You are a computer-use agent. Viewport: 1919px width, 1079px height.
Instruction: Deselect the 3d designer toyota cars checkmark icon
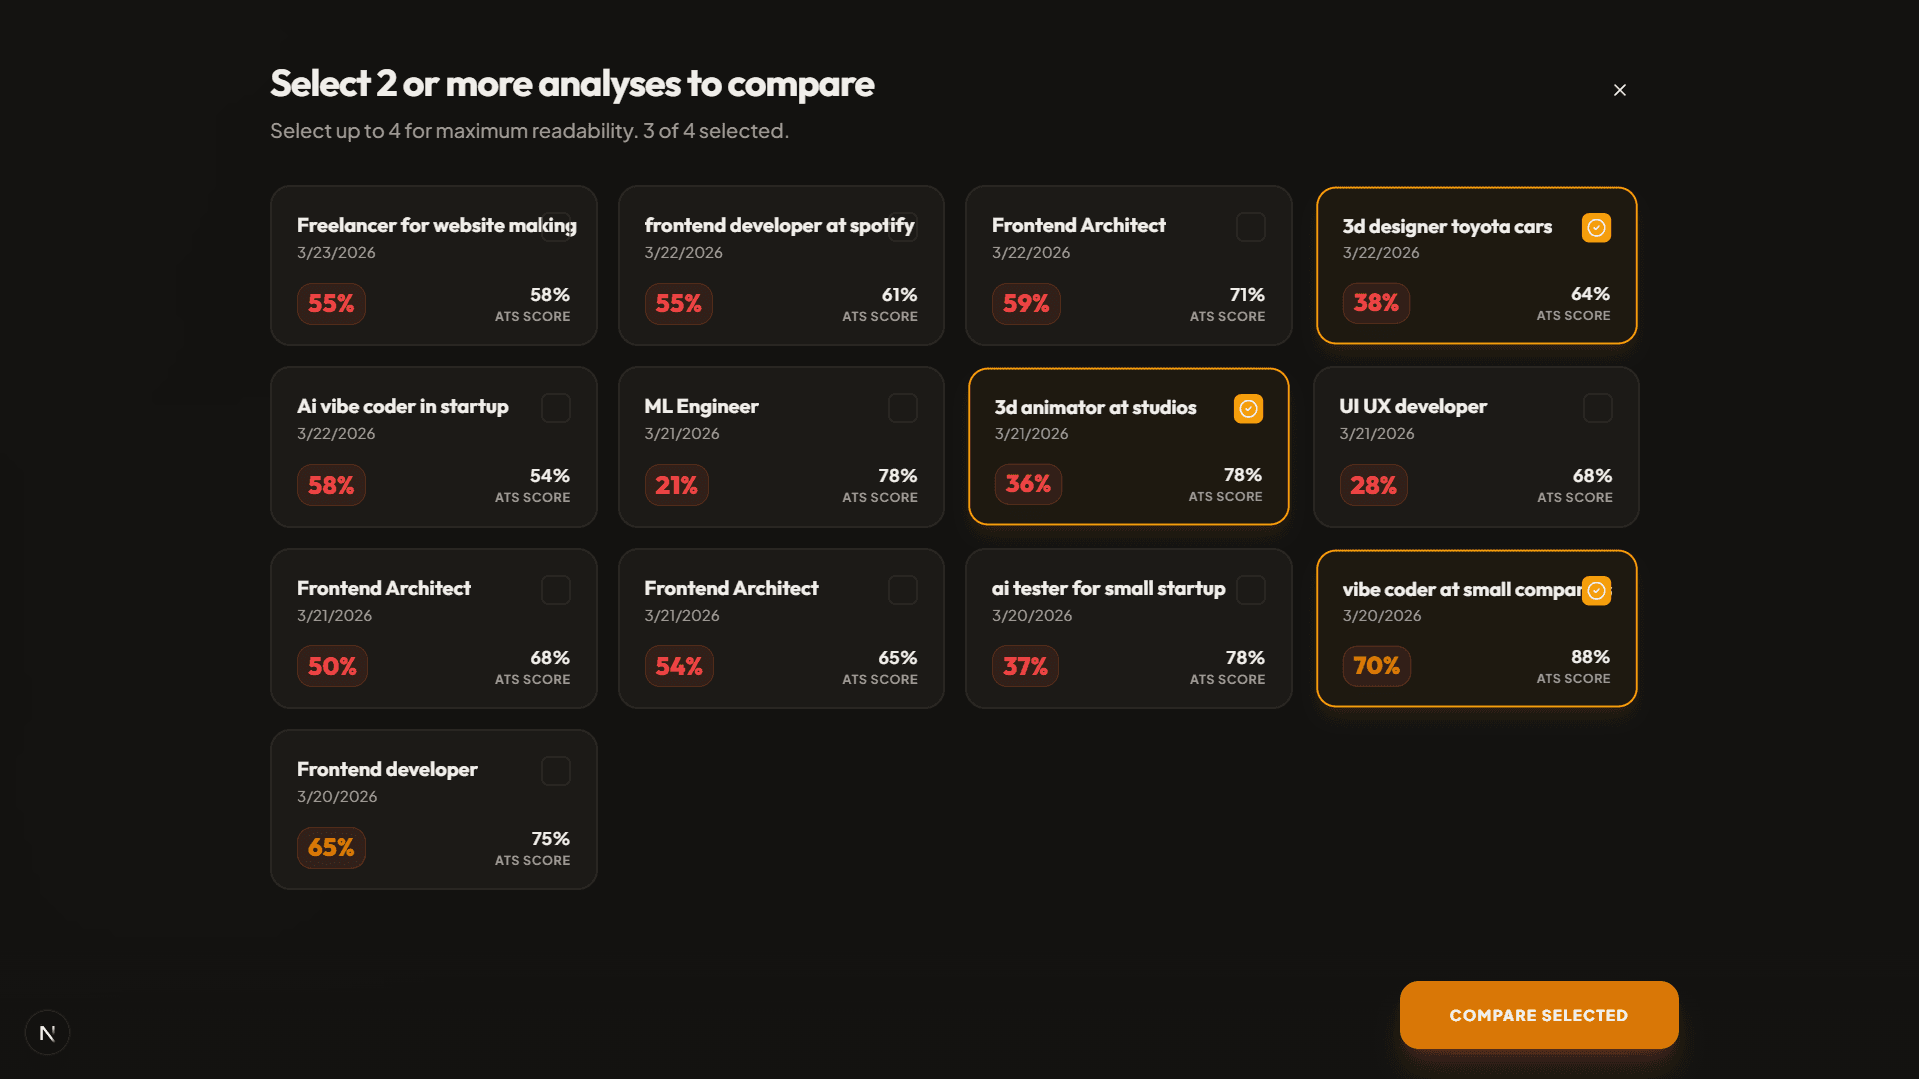coord(1596,227)
